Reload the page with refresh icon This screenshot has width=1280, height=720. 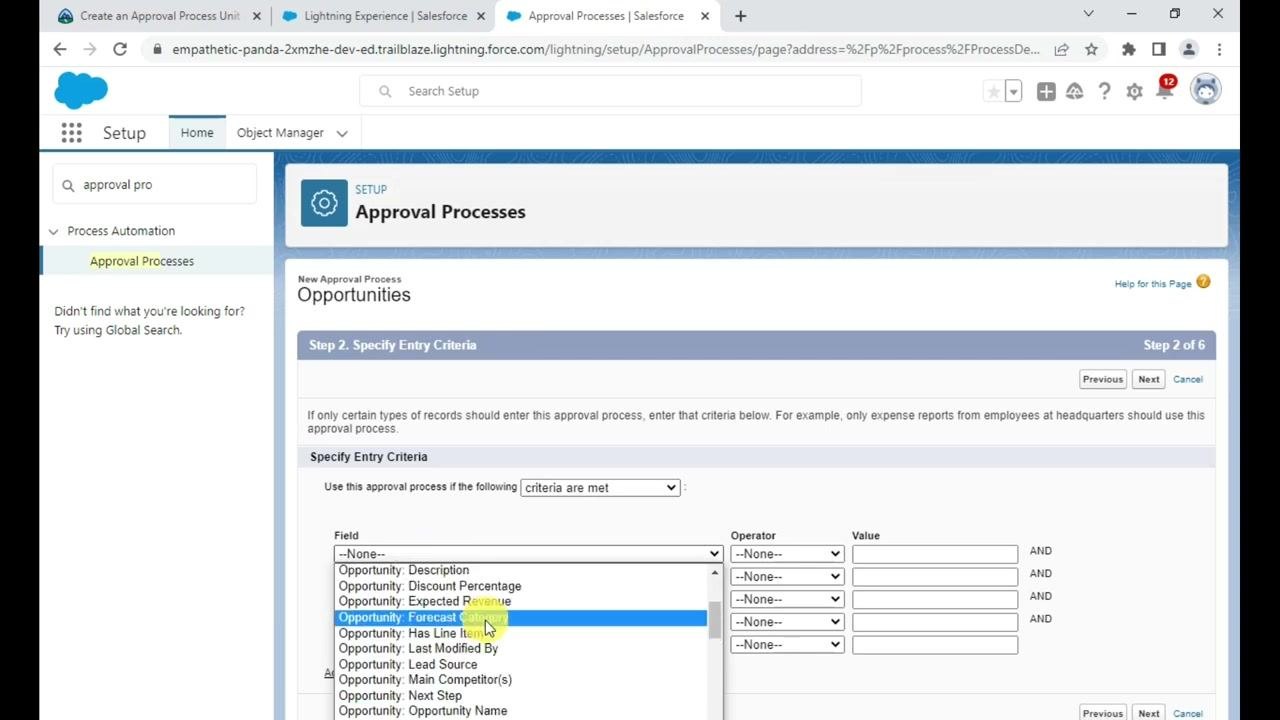120,49
